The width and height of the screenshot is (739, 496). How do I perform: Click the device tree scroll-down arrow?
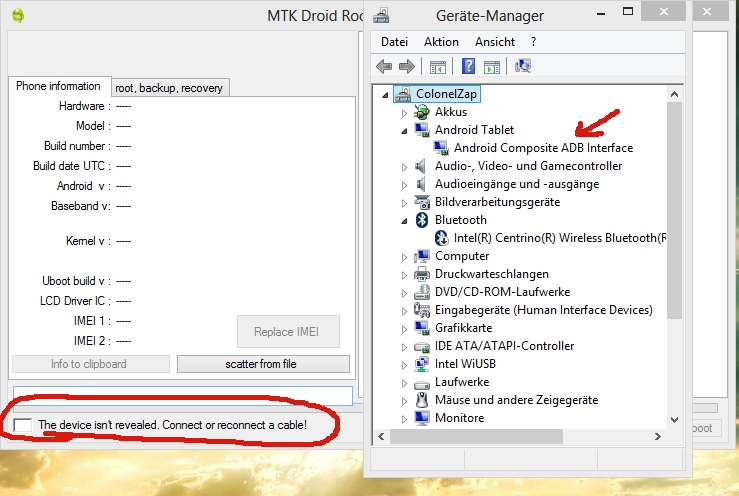674,420
